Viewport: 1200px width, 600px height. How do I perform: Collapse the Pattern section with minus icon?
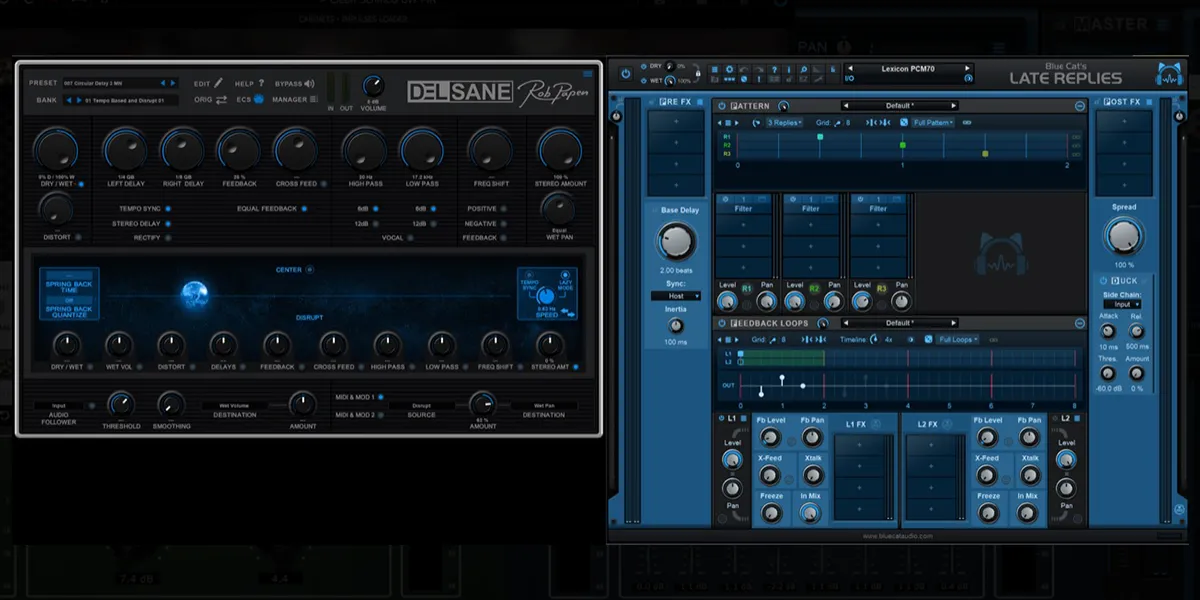(x=1080, y=105)
